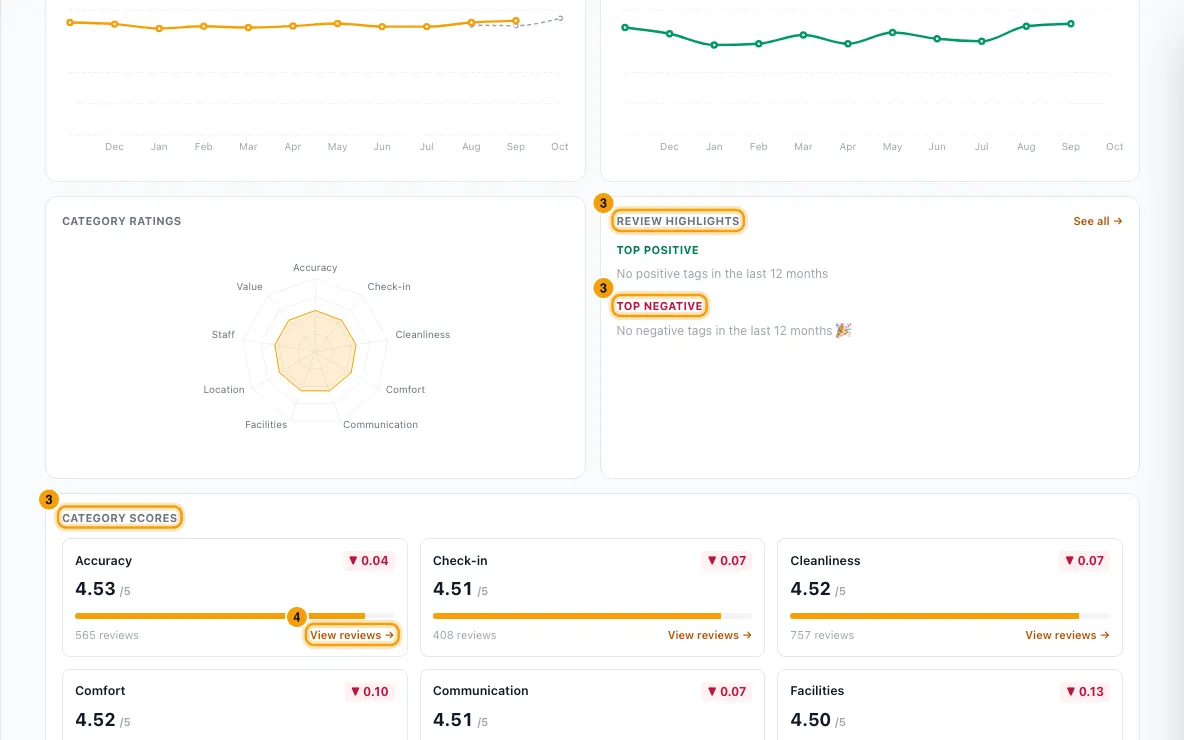The width and height of the screenshot is (1184, 740).
Task: Click the Accuracy score progress bar
Action: (235, 616)
